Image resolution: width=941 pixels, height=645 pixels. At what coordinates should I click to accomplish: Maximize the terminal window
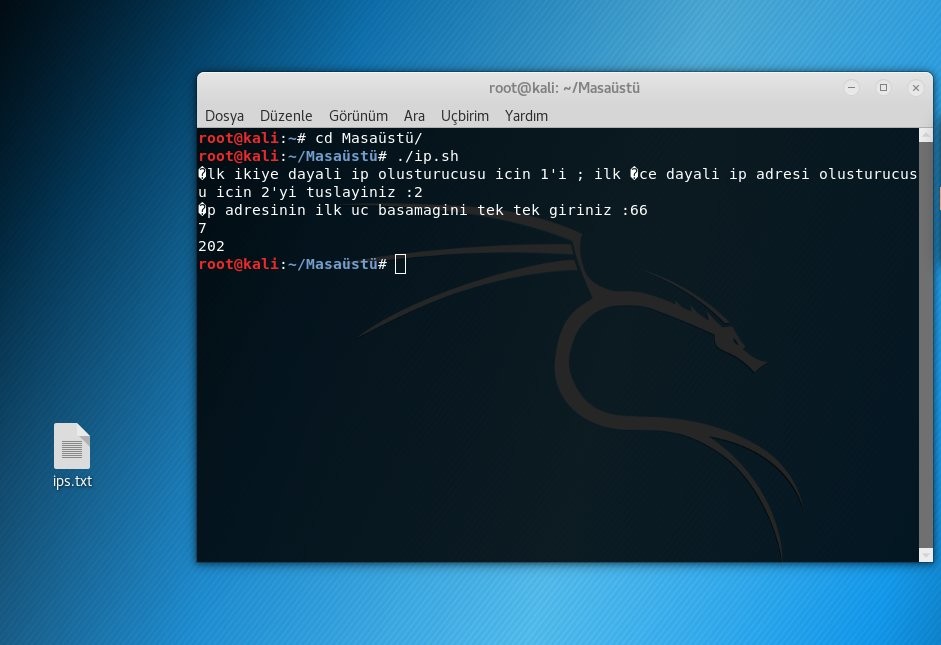883,88
